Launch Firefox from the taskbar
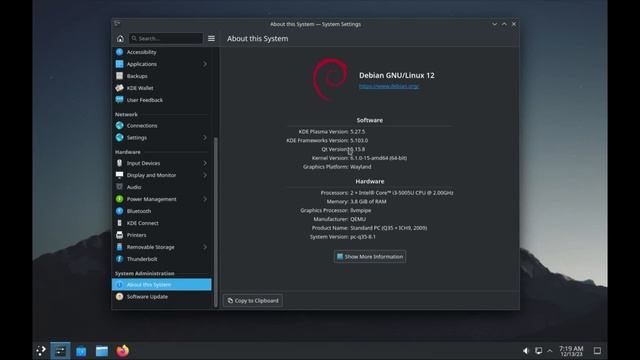Viewport: 640px width, 360px height. click(122, 351)
